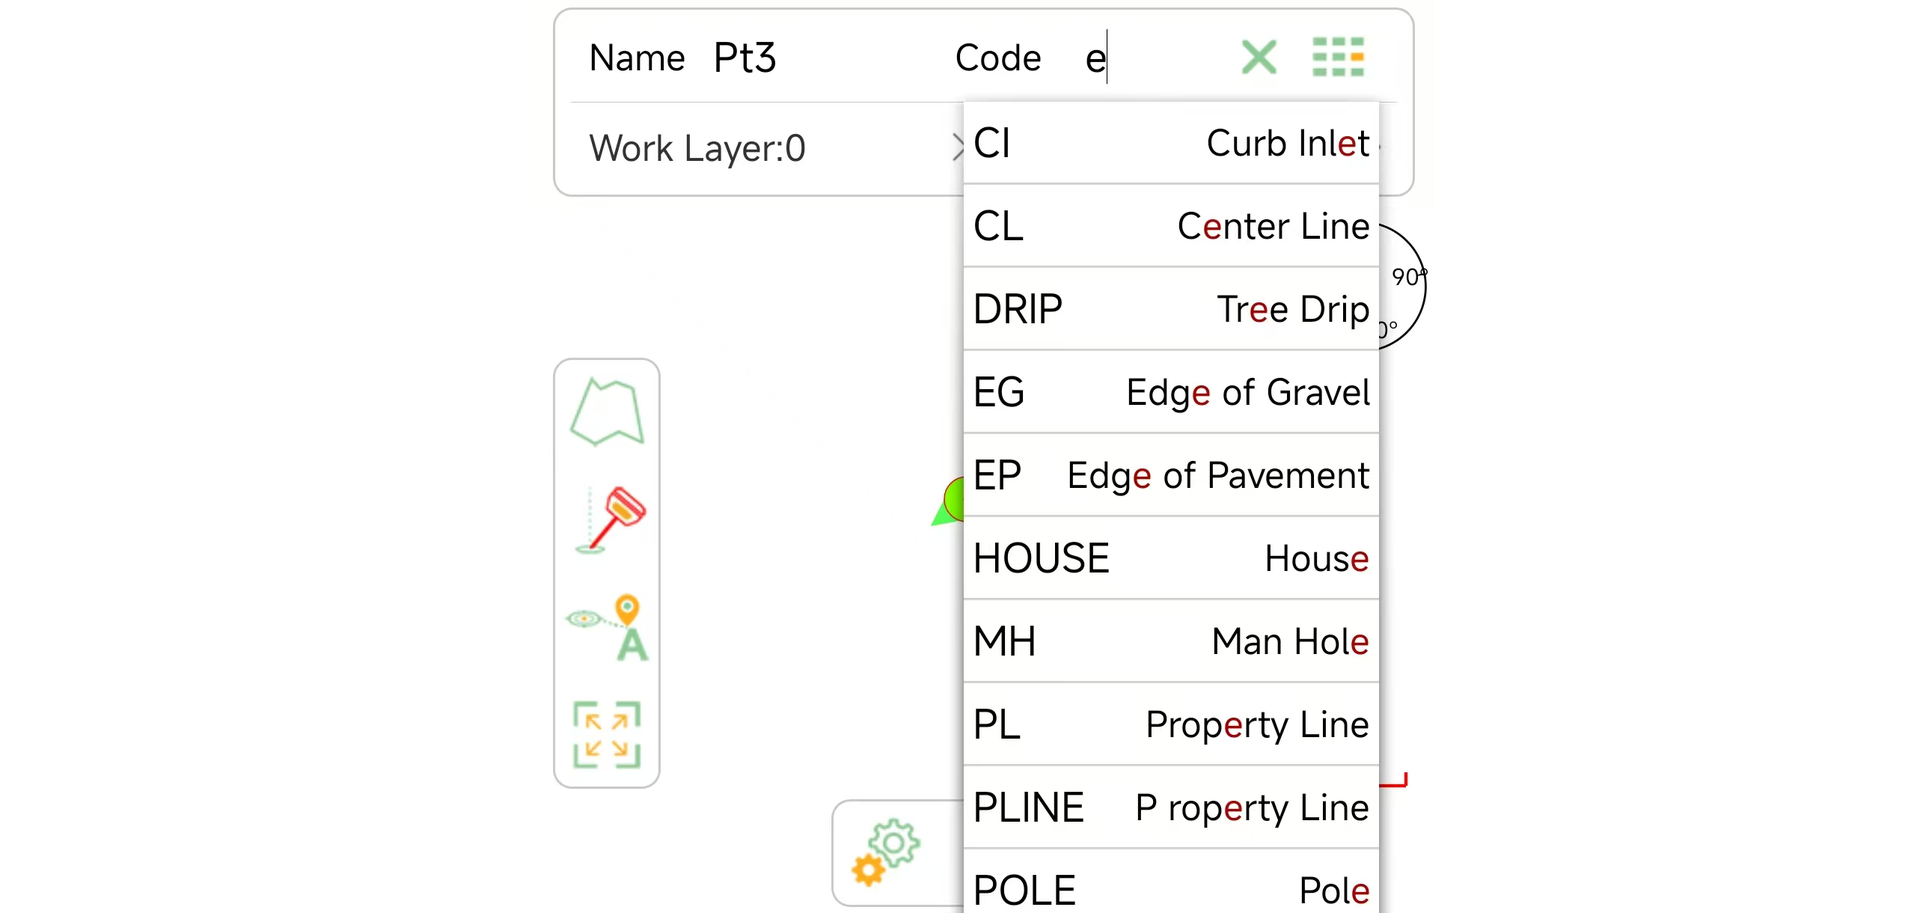Select PL Property Line code
Image resolution: width=1920 pixels, height=913 pixels.
coord(1170,724)
